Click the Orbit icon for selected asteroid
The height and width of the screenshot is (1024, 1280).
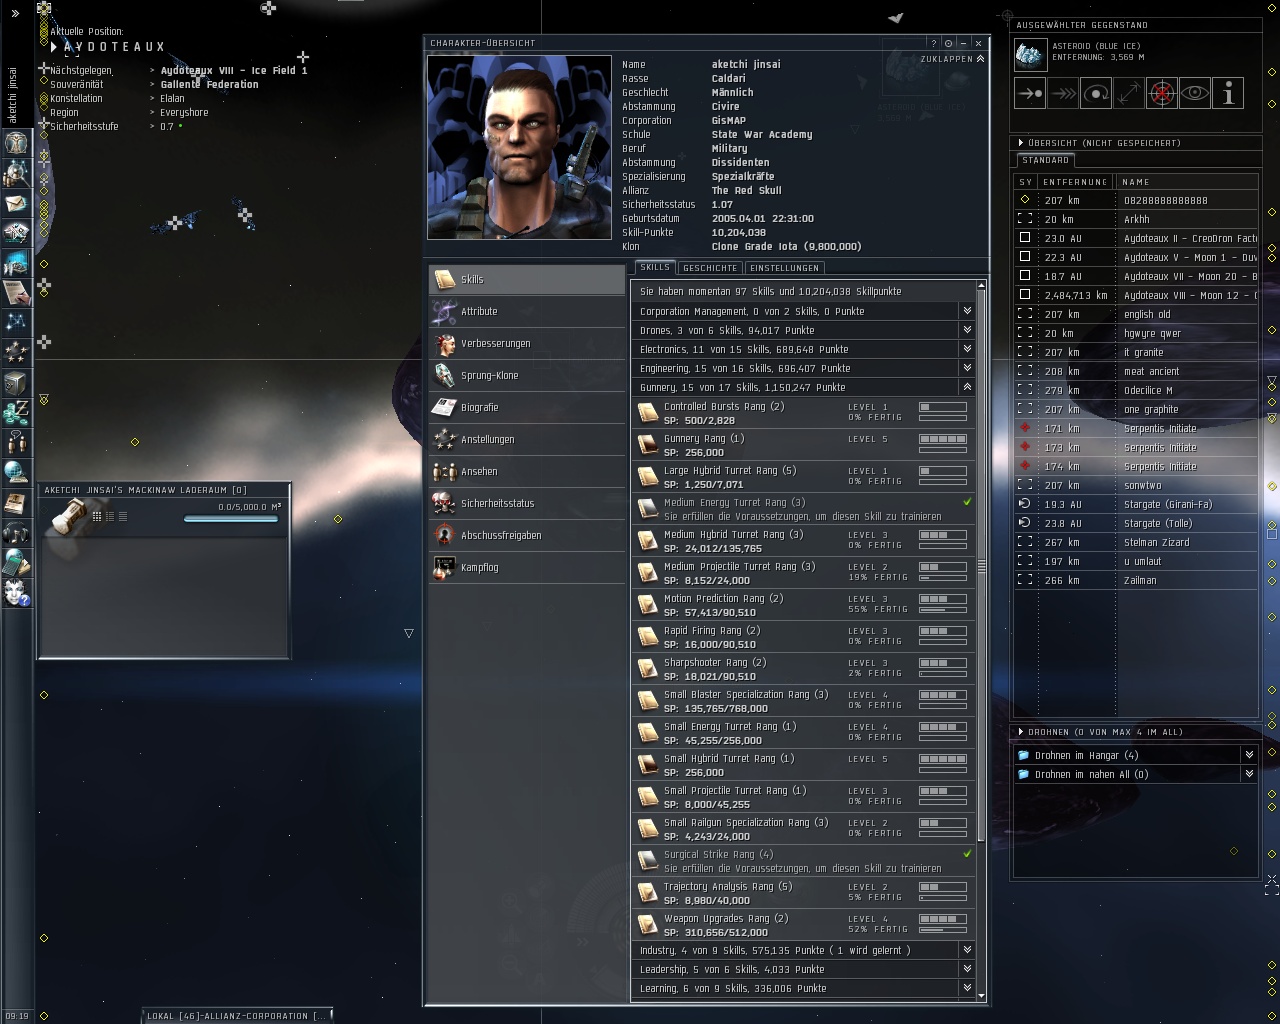[x=1096, y=93]
